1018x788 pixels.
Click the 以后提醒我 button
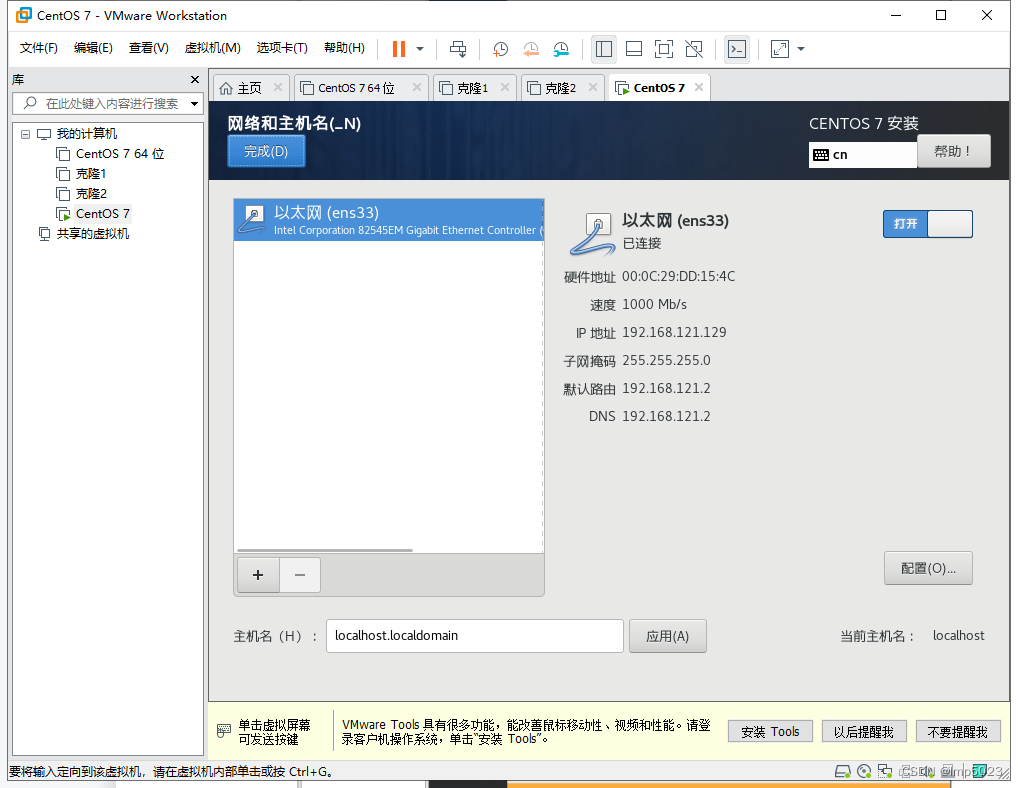(863, 732)
